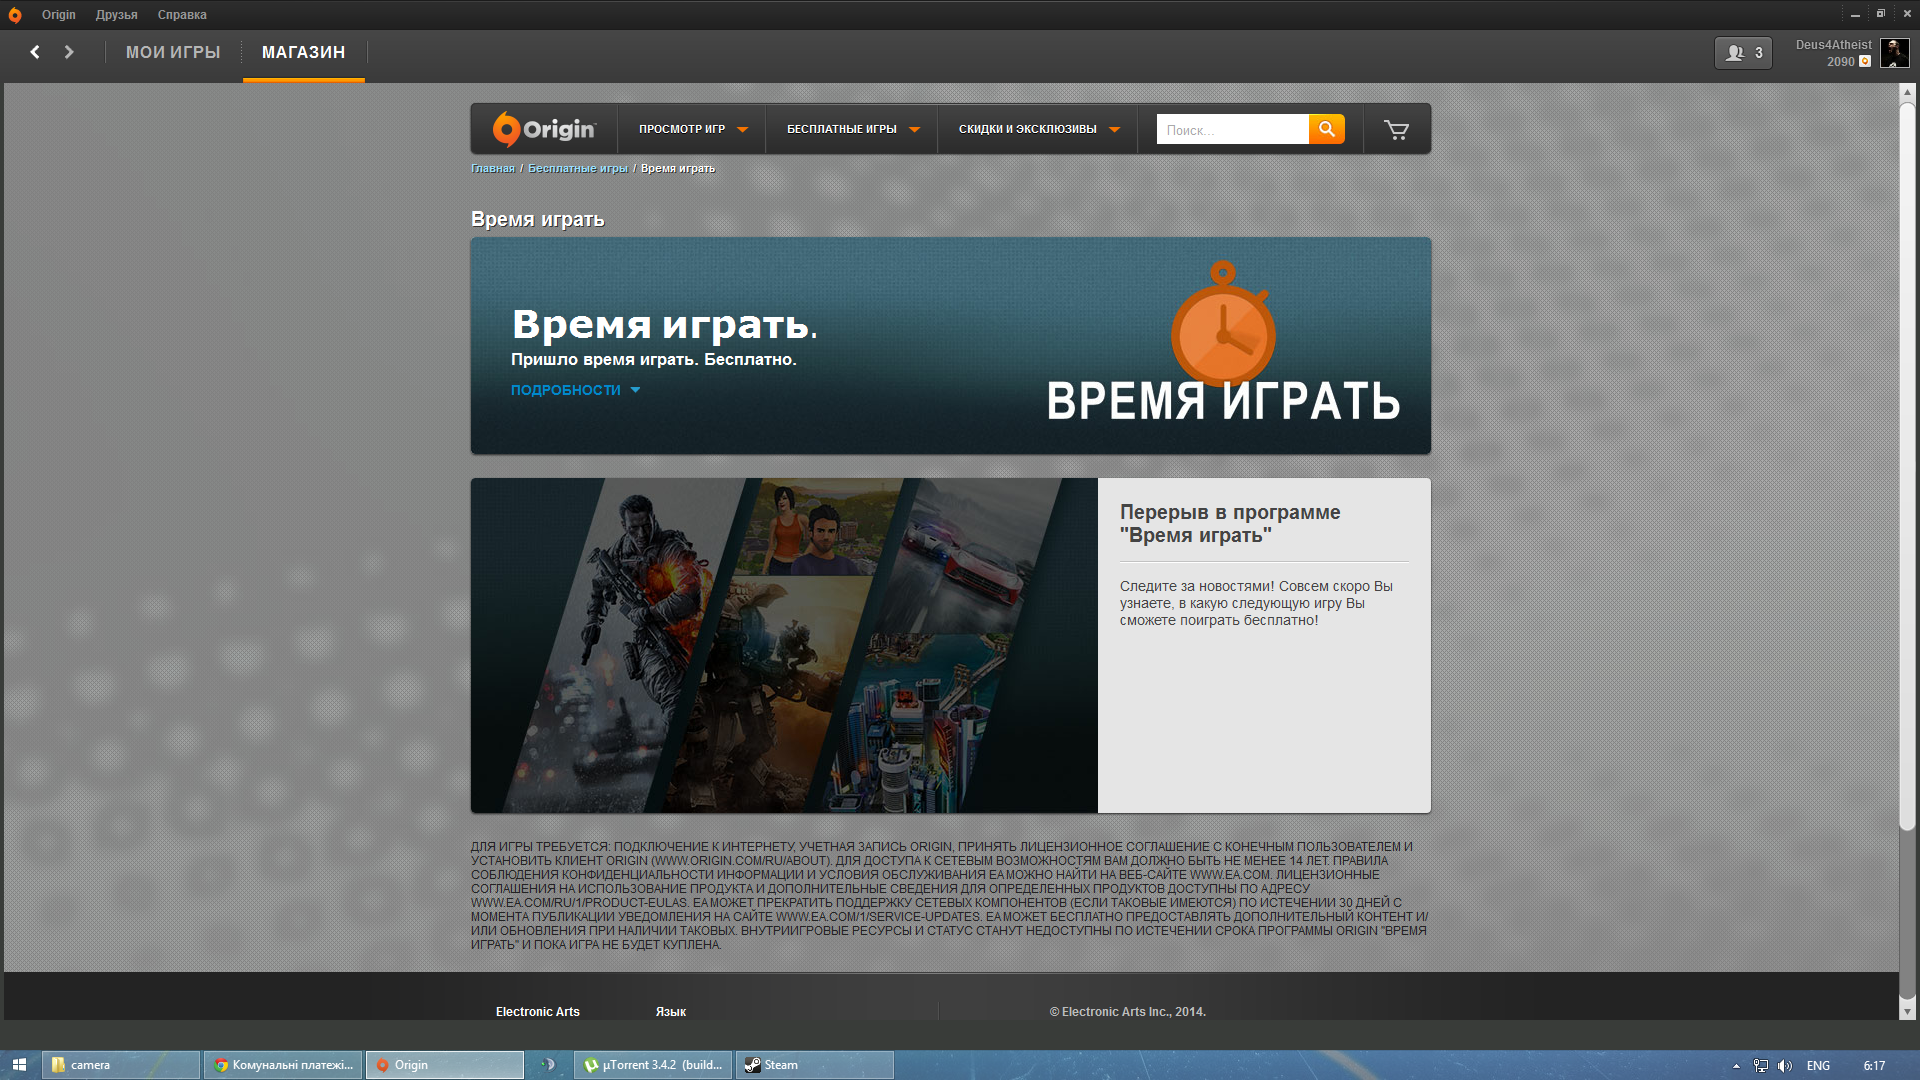The width and height of the screenshot is (1920, 1080).
Task: Click the taskbar clock showing 6:17
Action: click(1874, 1066)
